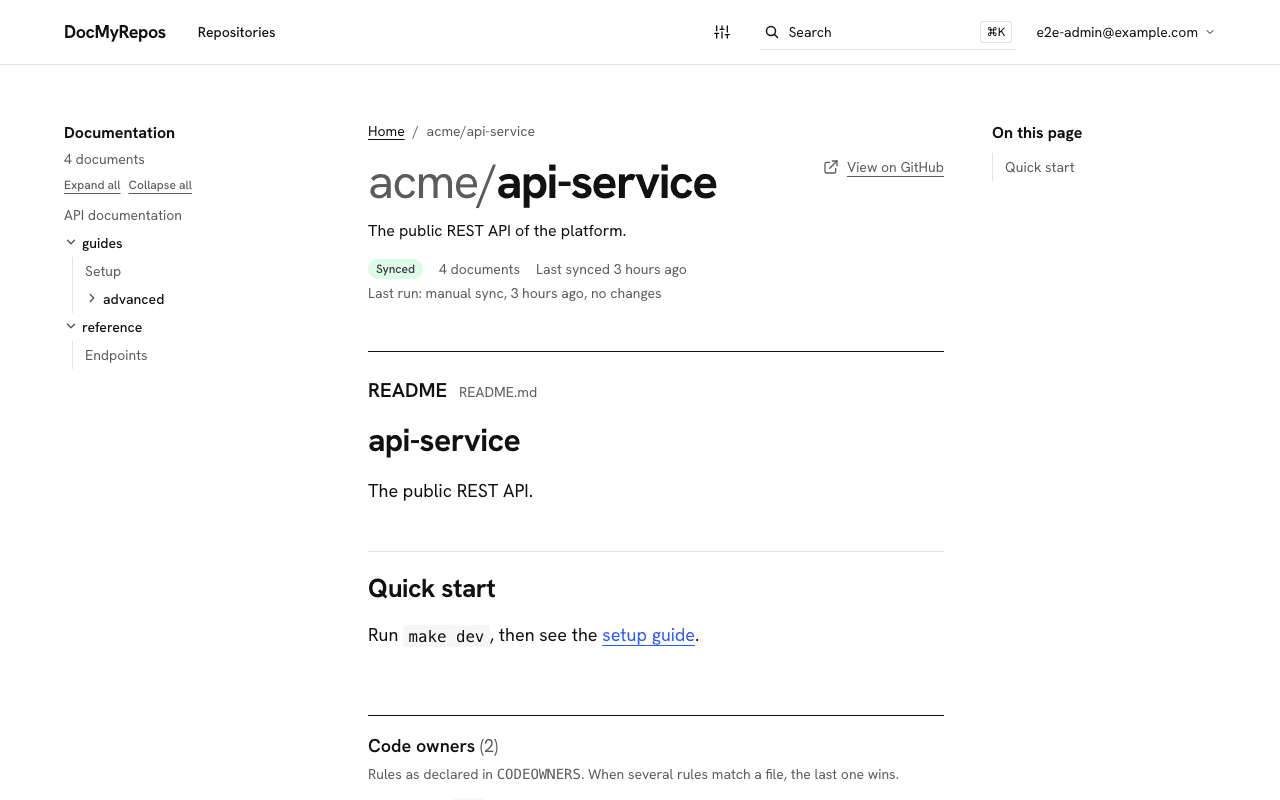Open the API documentation sidebar entry
Image resolution: width=1280 pixels, height=800 pixels.
click(123, 215)
